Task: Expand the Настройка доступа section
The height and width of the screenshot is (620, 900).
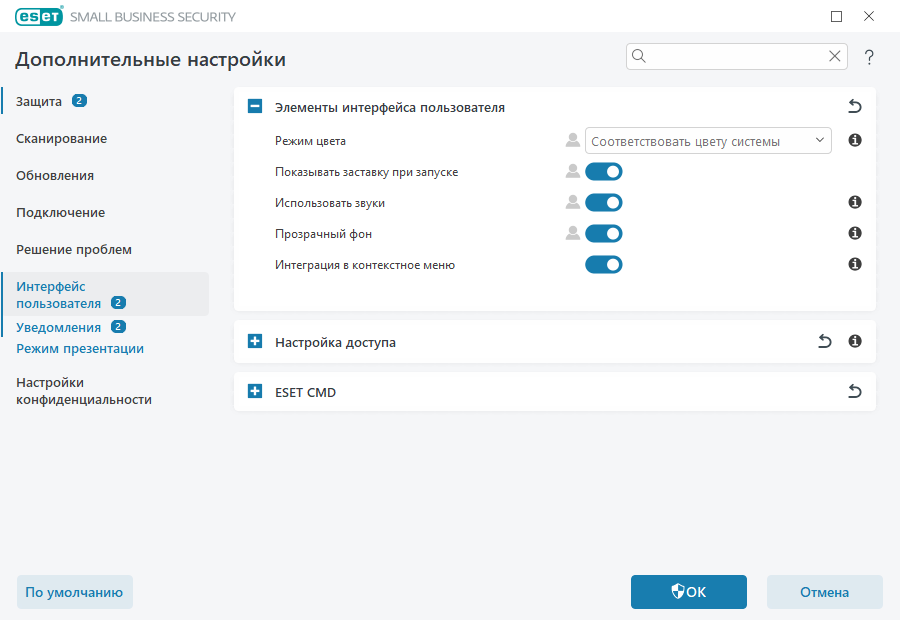Action: (x=254, y=341)
